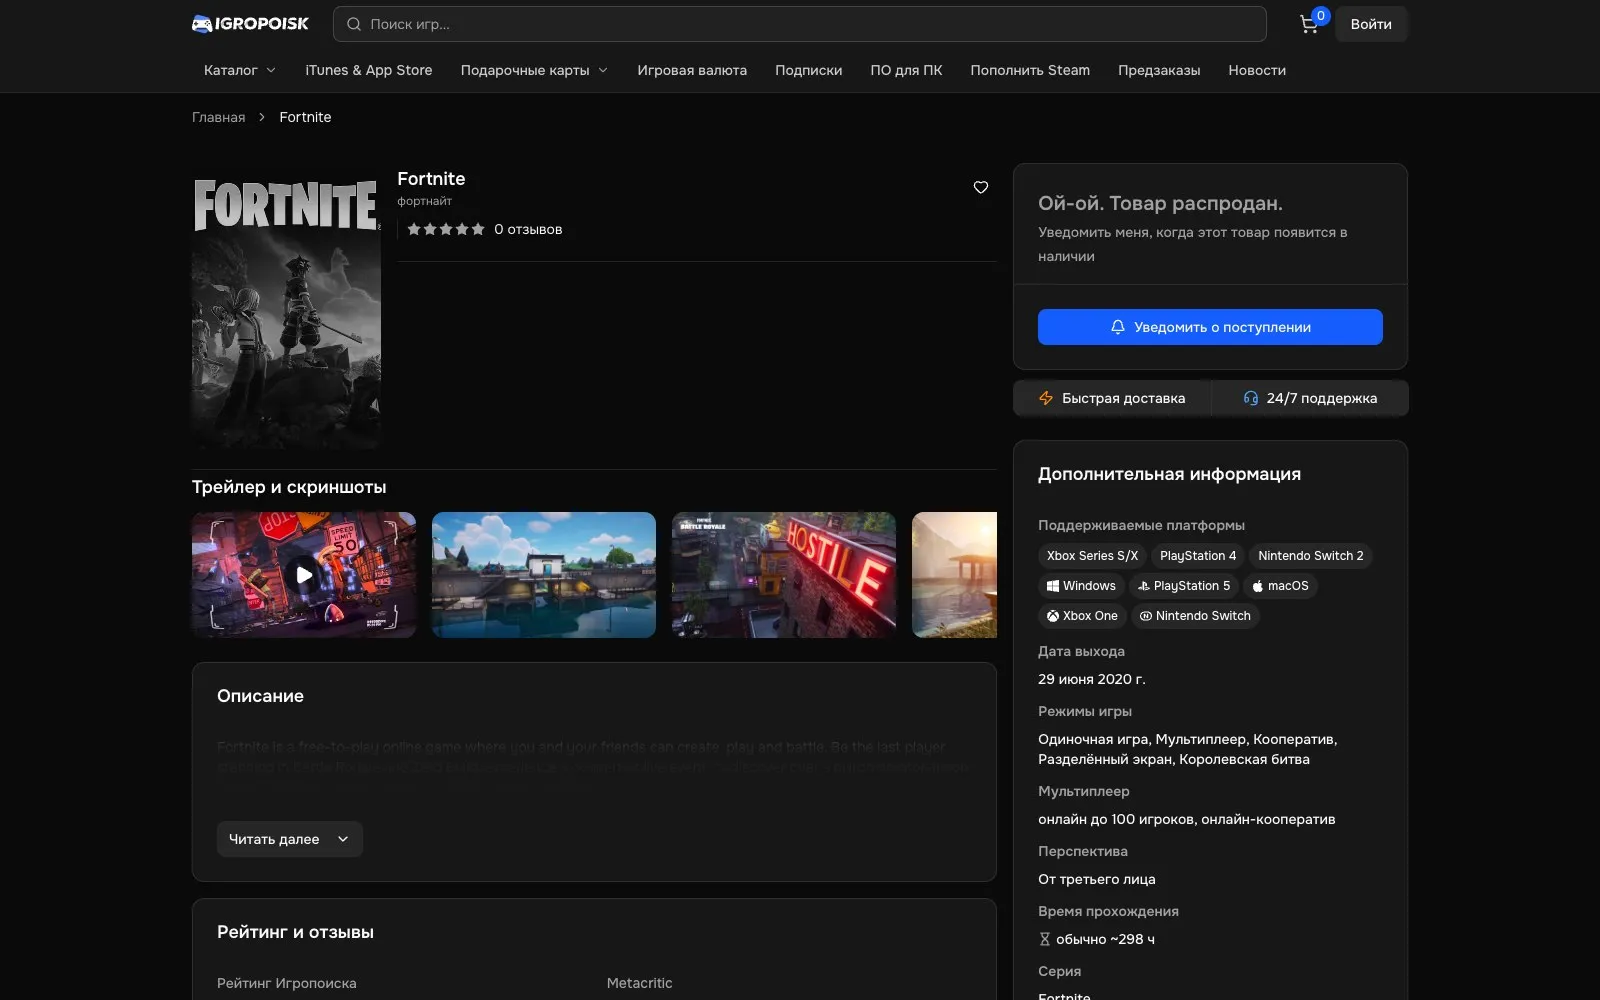Screen dimensions: 1600x1000
Task: Click the PlayStation 5 logo icon
Action: point(1144,586)
